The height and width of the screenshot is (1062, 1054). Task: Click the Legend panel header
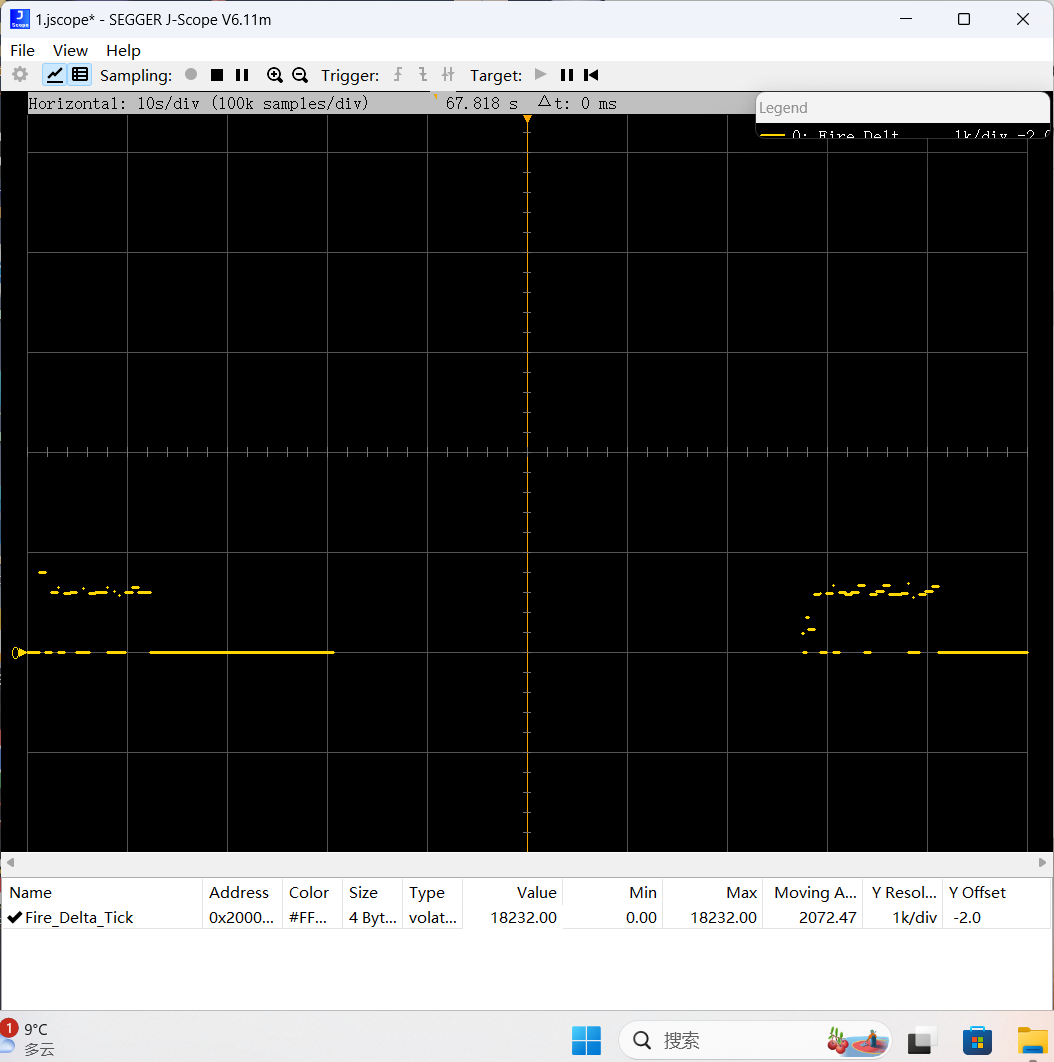pyautogui.click(x=902, y=108)
